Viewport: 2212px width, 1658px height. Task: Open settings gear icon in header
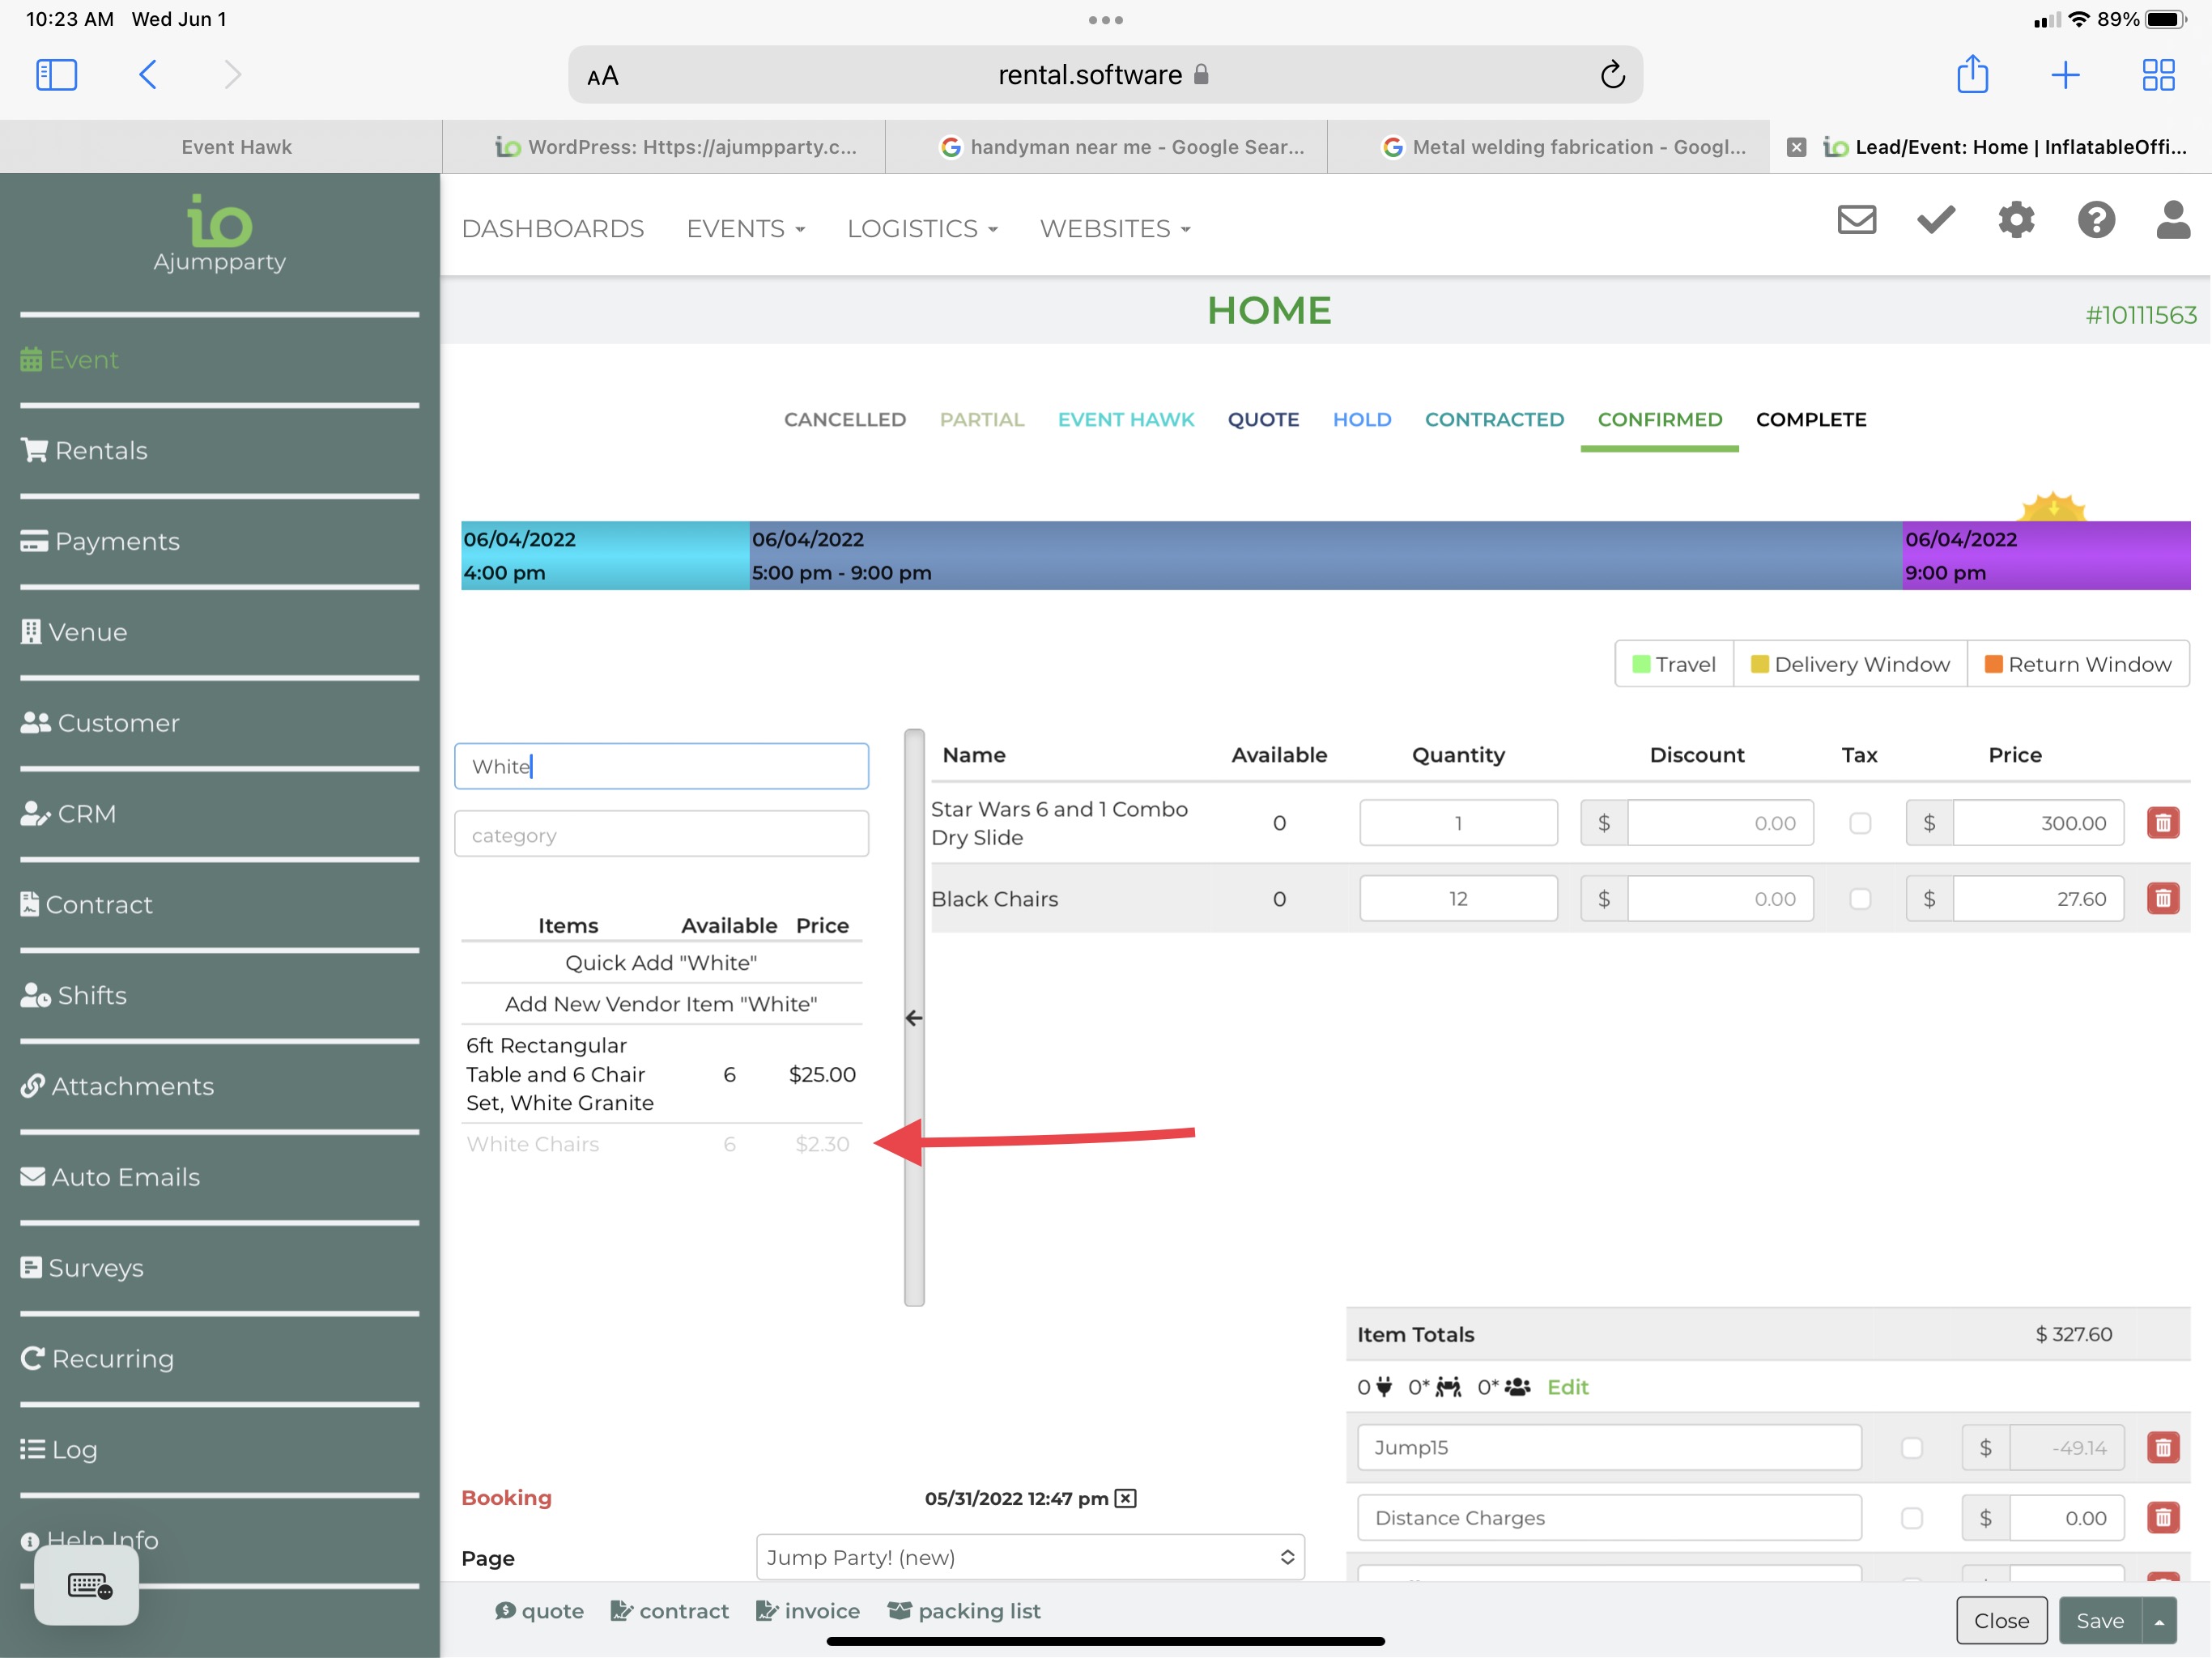pos(2016,220)
